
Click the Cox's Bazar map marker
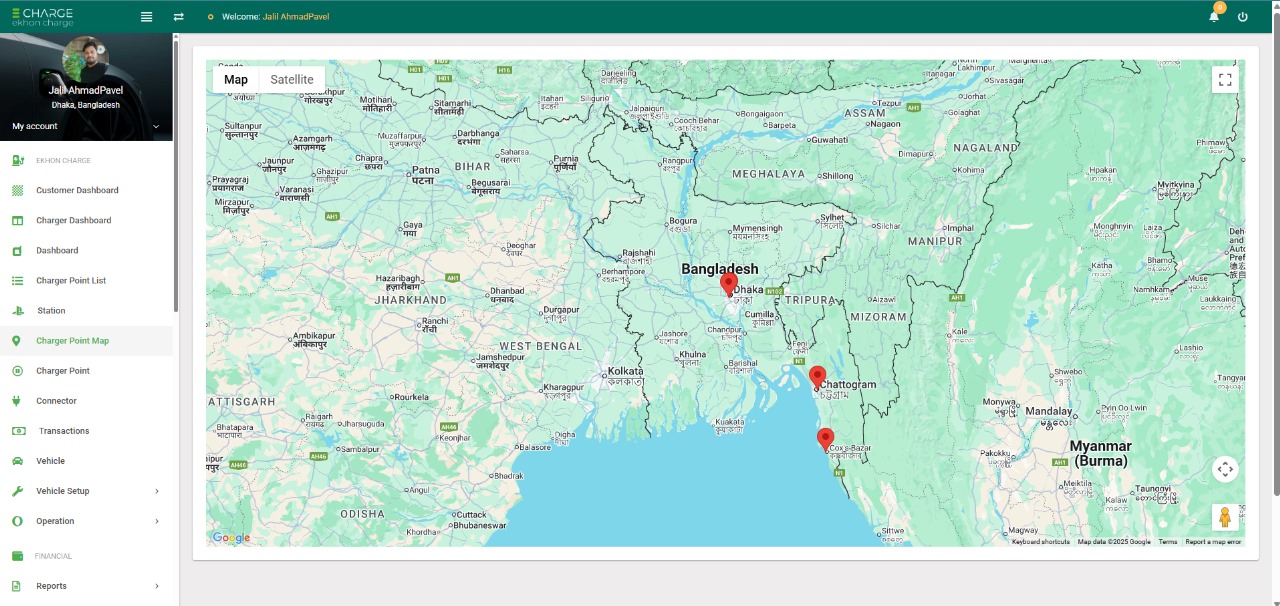tap(825, 438)
